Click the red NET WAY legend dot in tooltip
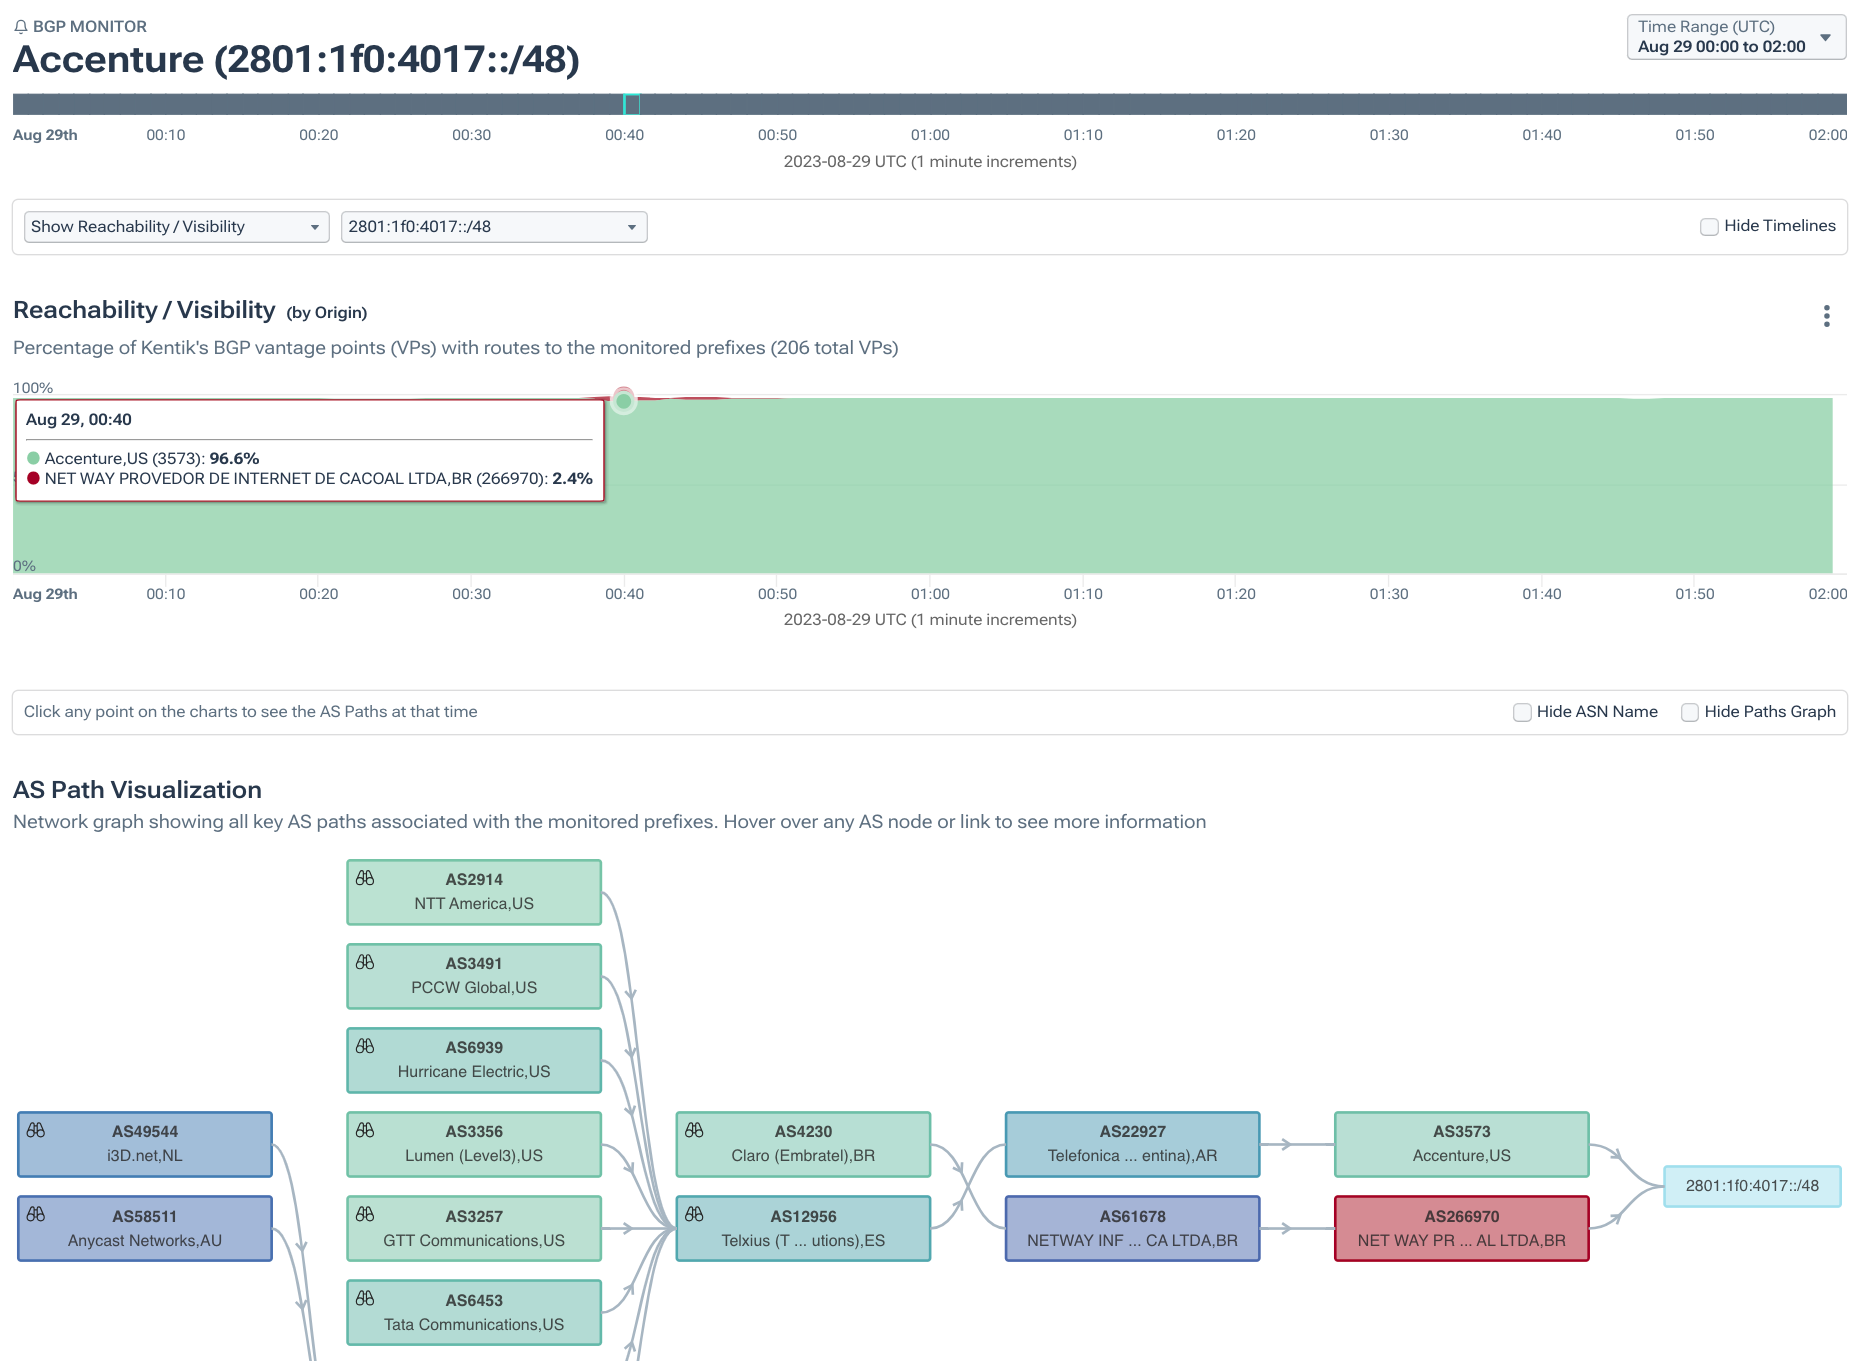The width and height of the screenshot is (1864, 1361). pyautogui.click(x=33, y=478)
